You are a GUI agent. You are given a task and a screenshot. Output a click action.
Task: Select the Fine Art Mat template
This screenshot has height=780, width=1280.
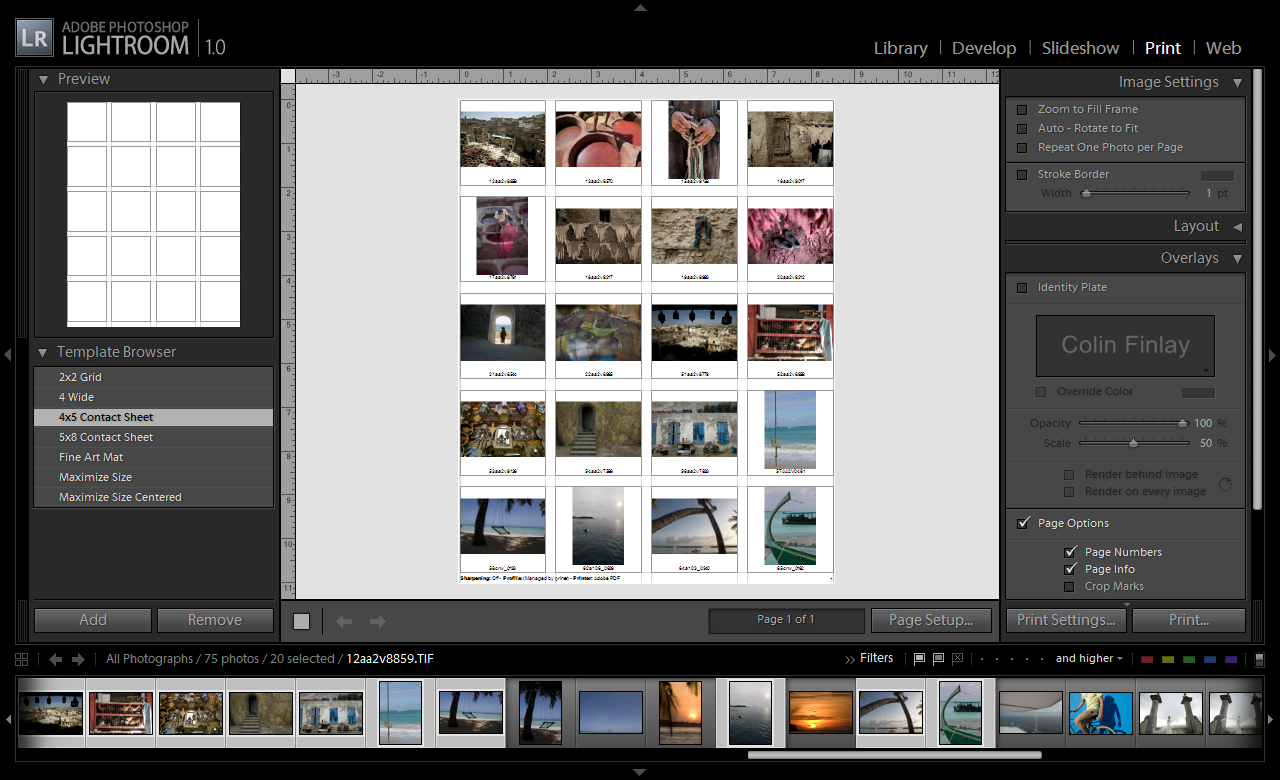pyautogui.click(x=91, y=457)
